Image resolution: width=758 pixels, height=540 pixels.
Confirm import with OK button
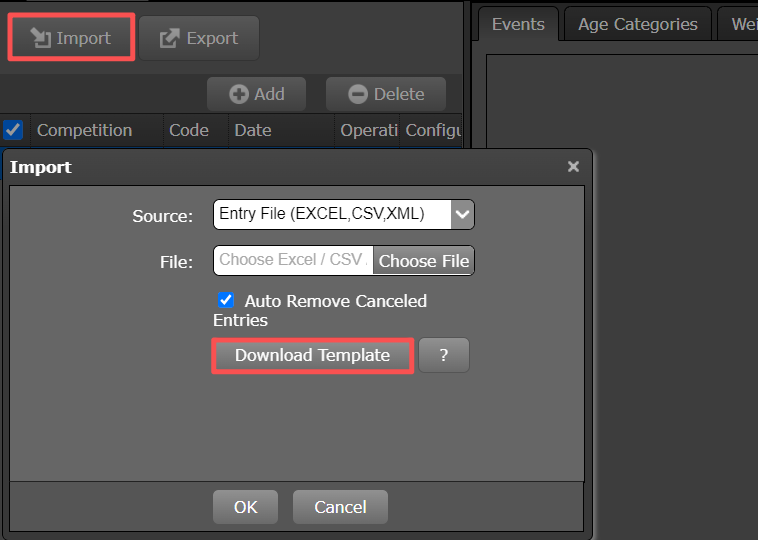pos(246,507)
